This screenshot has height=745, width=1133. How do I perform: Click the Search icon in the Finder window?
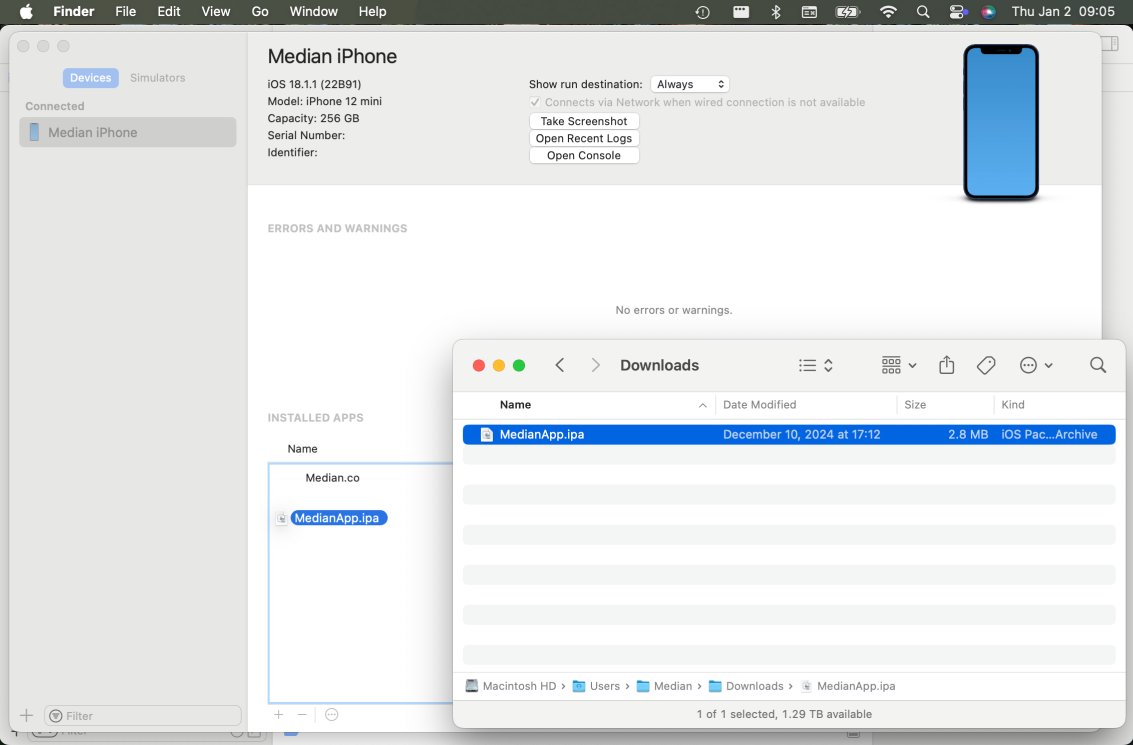[x=1098, y=365]
